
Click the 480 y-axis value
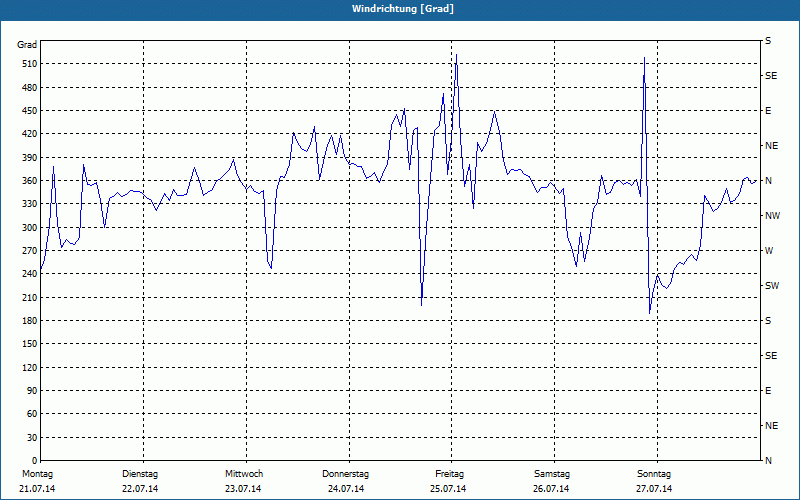(30, 87)
